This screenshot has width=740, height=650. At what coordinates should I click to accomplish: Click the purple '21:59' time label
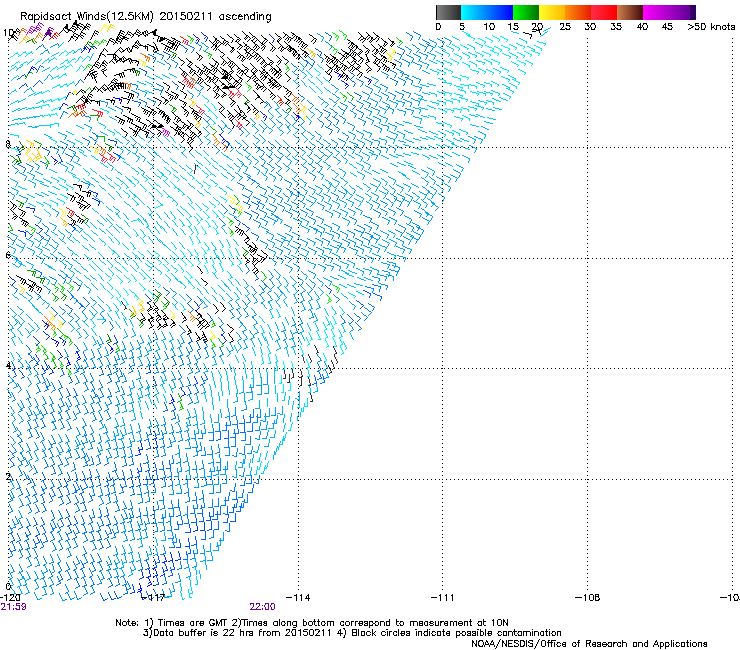[13, 607]
